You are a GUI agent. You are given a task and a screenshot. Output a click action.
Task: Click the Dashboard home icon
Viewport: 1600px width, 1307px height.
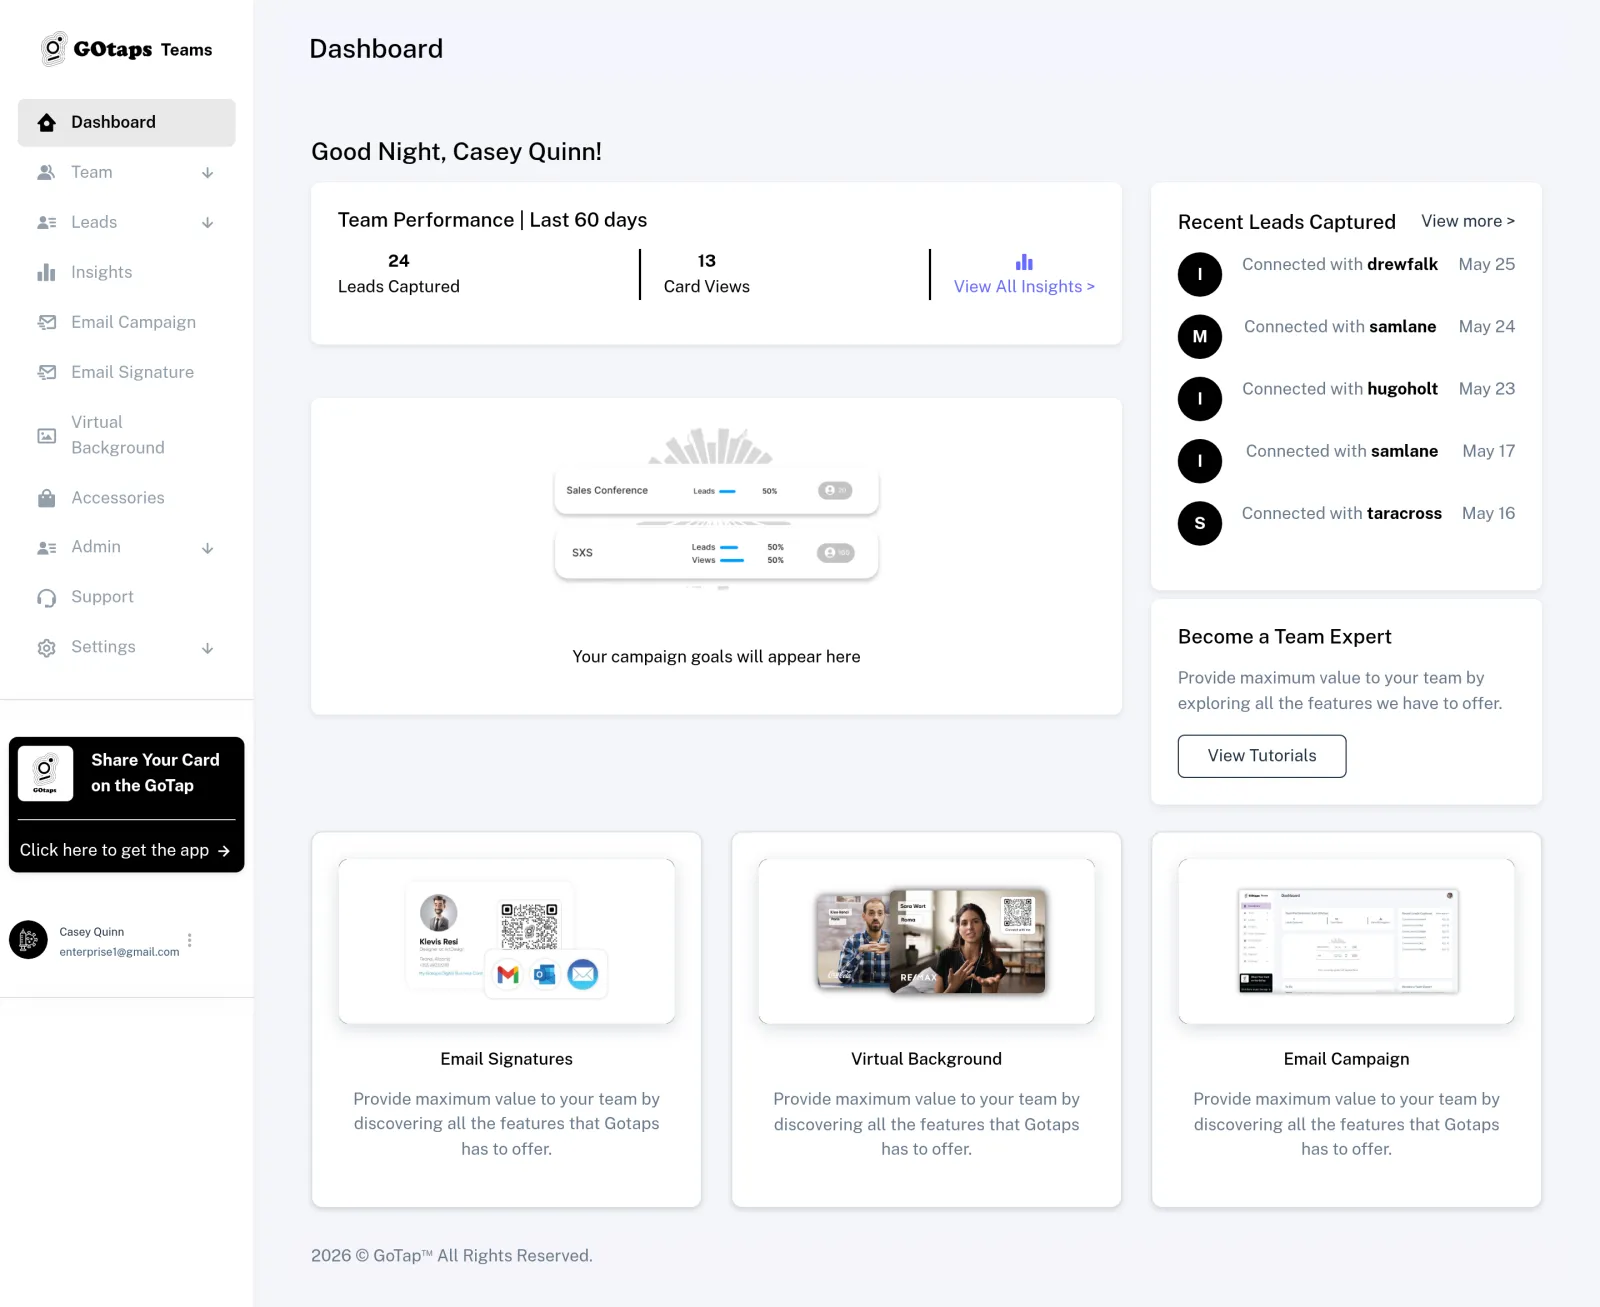[x=46, y=122]
